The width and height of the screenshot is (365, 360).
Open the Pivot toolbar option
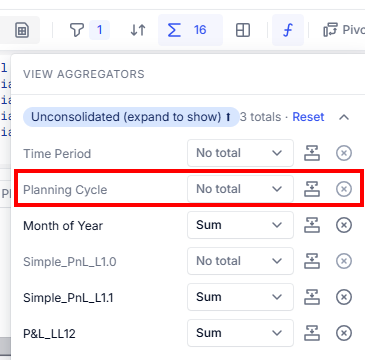(344, 30)
